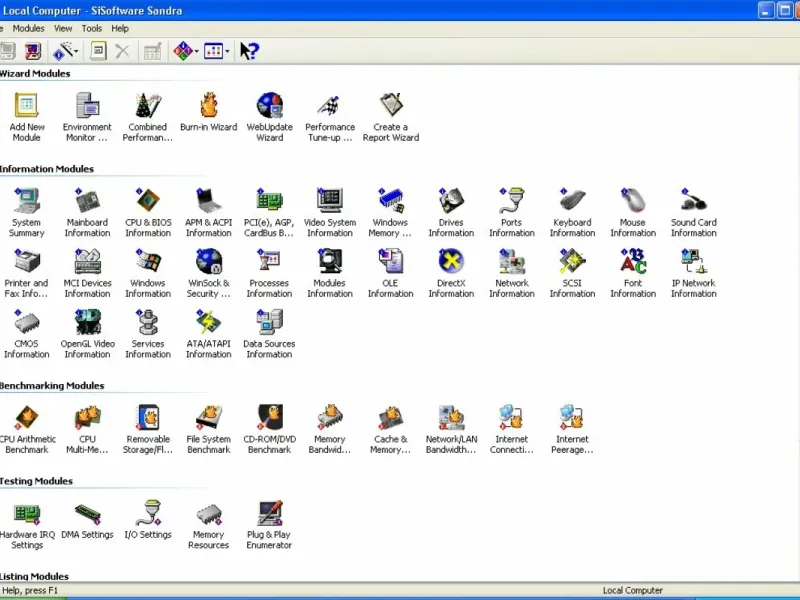Select the System Summary module
The image size is (800, 600).
coord(27,212)
